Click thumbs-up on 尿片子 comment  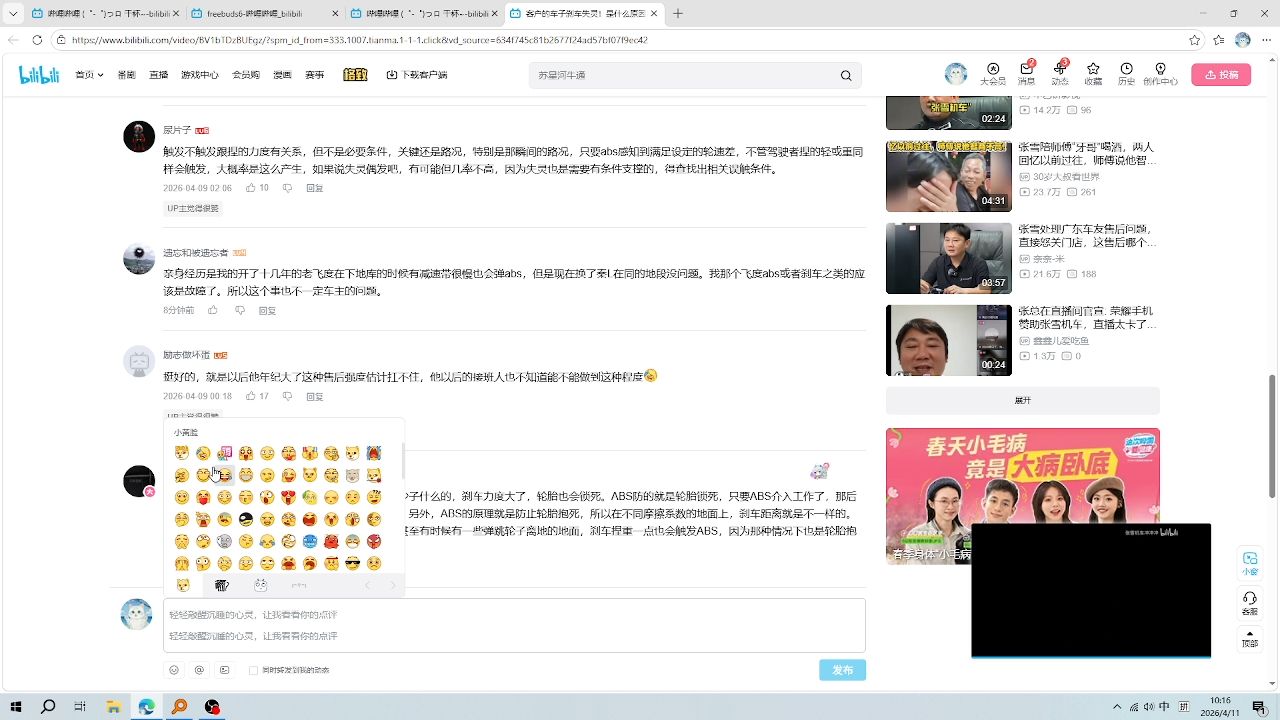251,188
